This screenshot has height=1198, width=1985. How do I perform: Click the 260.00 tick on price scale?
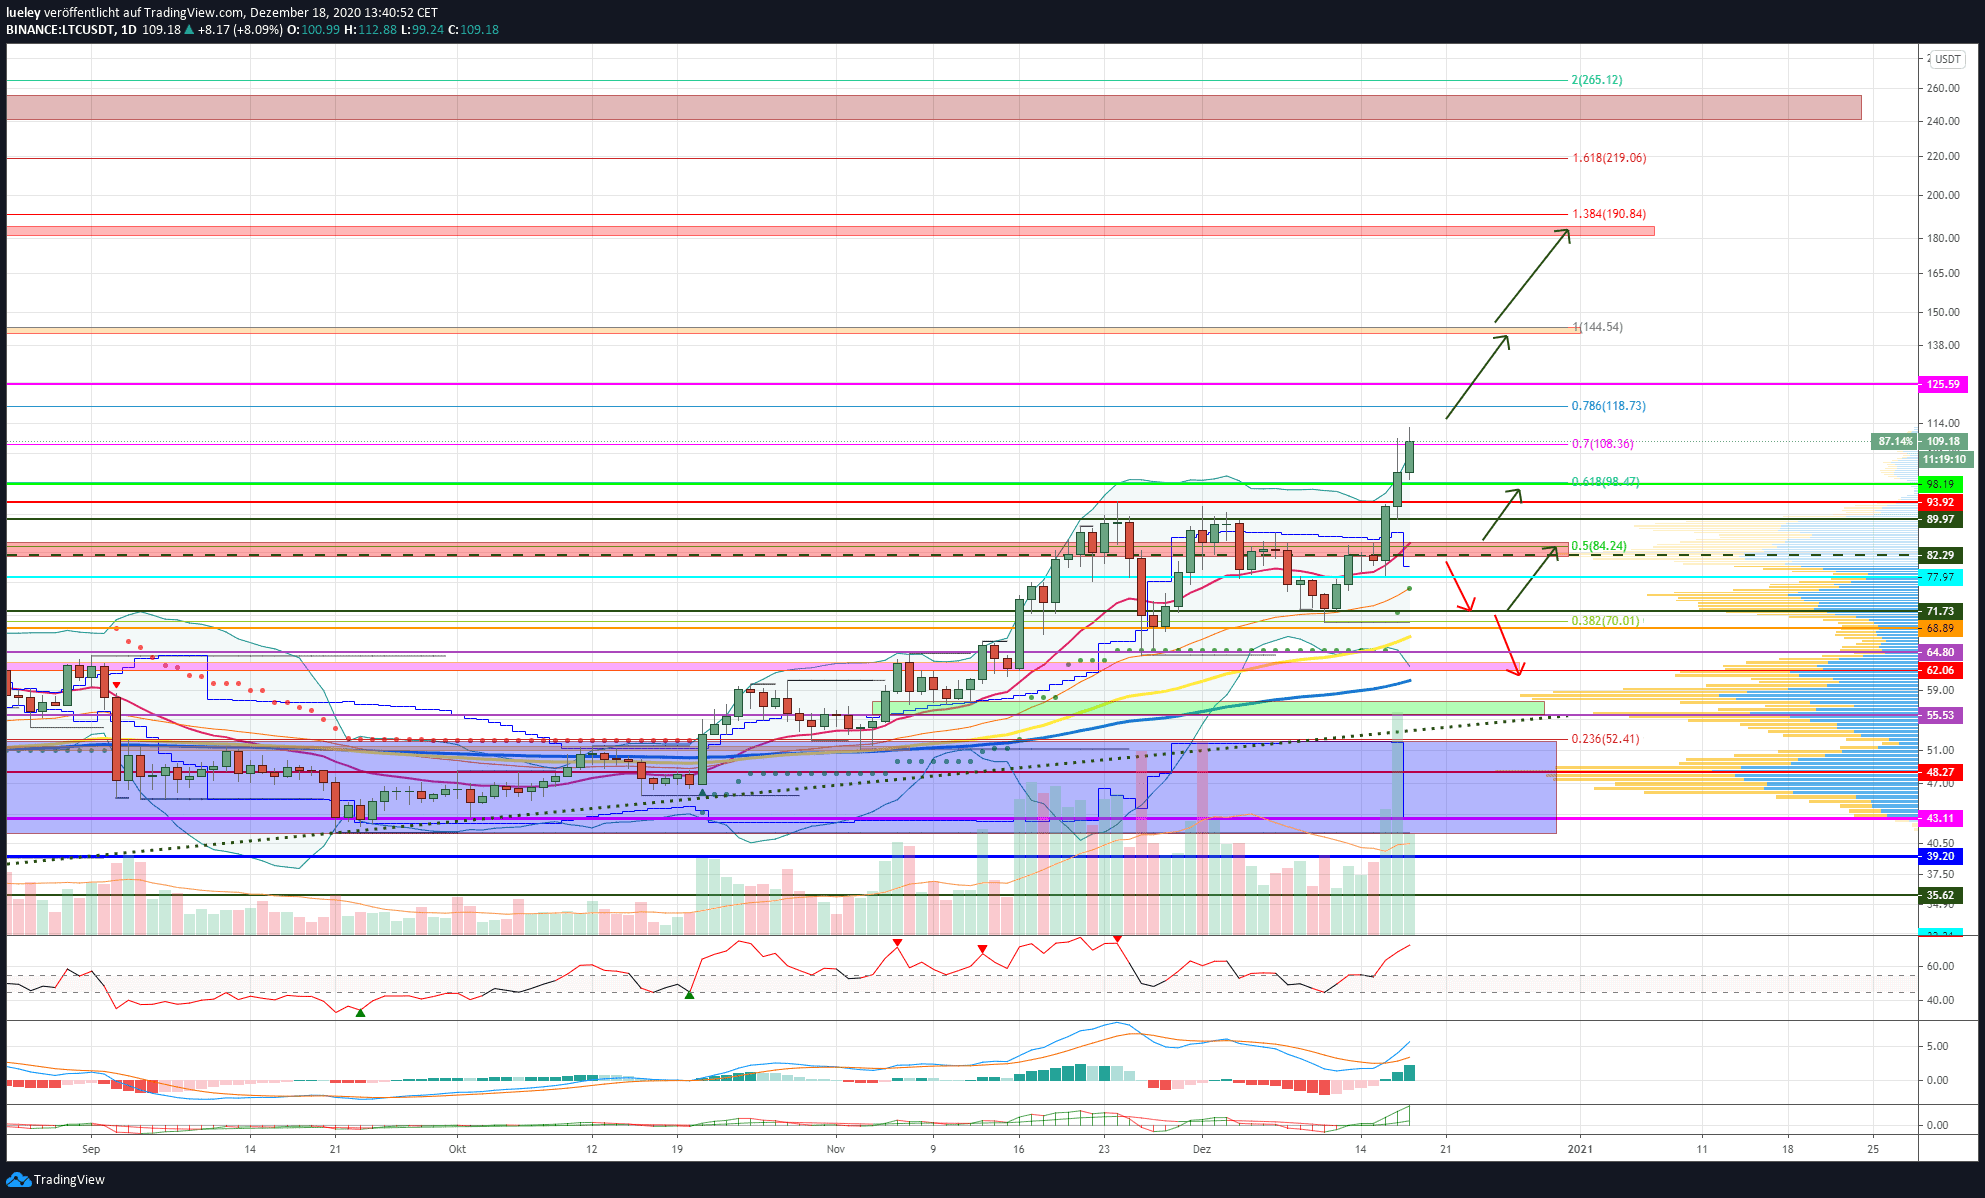(1943, 88)
